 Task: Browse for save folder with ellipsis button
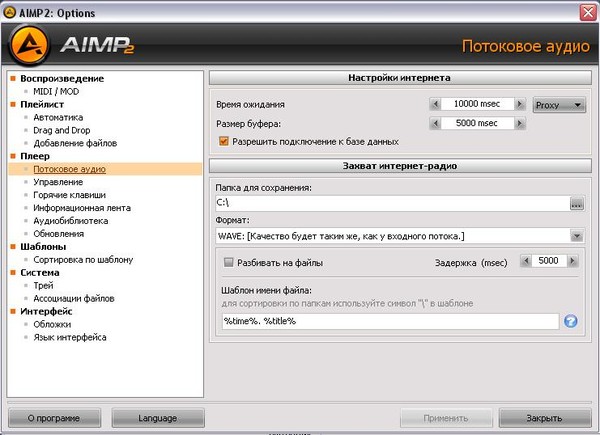point(577,204)
